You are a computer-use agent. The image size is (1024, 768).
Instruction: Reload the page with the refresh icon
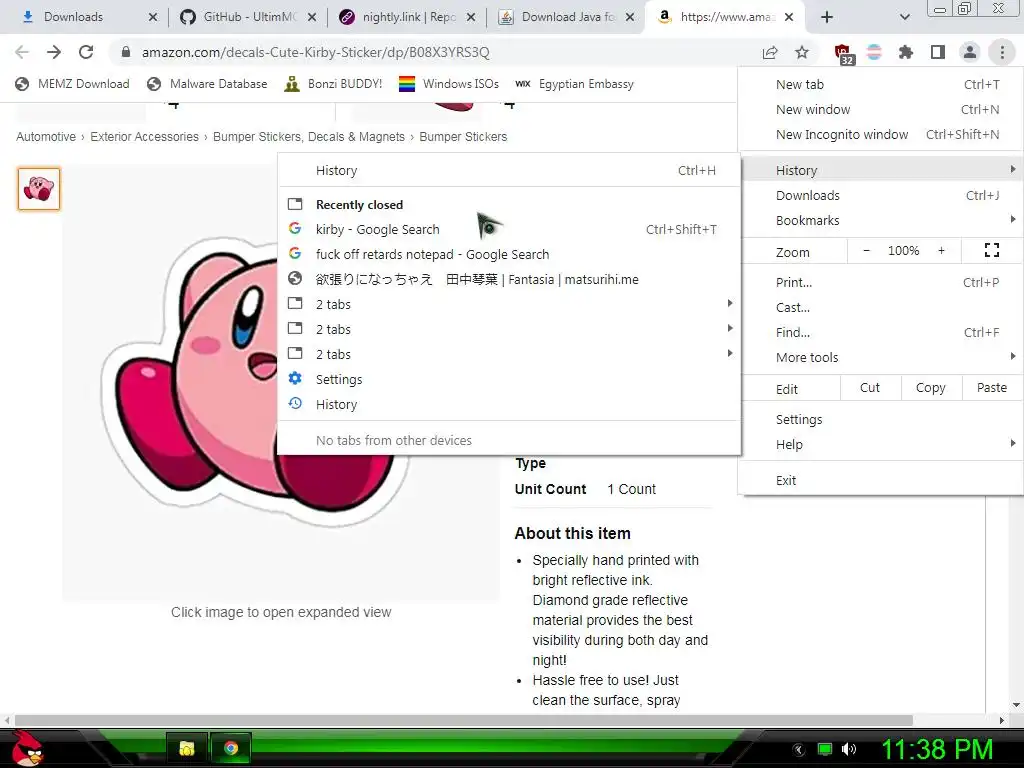86,52
